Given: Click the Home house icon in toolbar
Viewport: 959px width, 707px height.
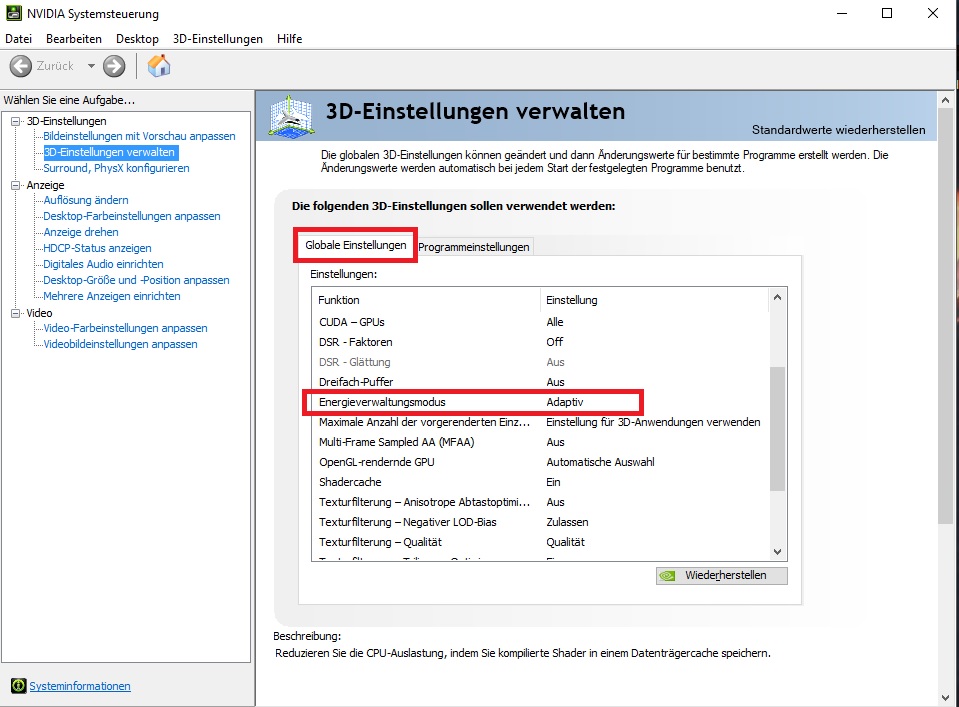Looking at the screenshot, I should 158,66.
